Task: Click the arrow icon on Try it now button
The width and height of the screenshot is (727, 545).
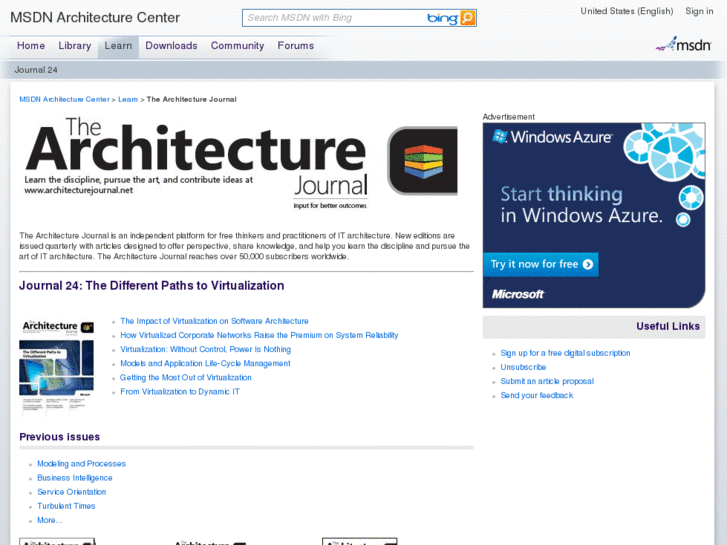Action: tap(587, 264)
